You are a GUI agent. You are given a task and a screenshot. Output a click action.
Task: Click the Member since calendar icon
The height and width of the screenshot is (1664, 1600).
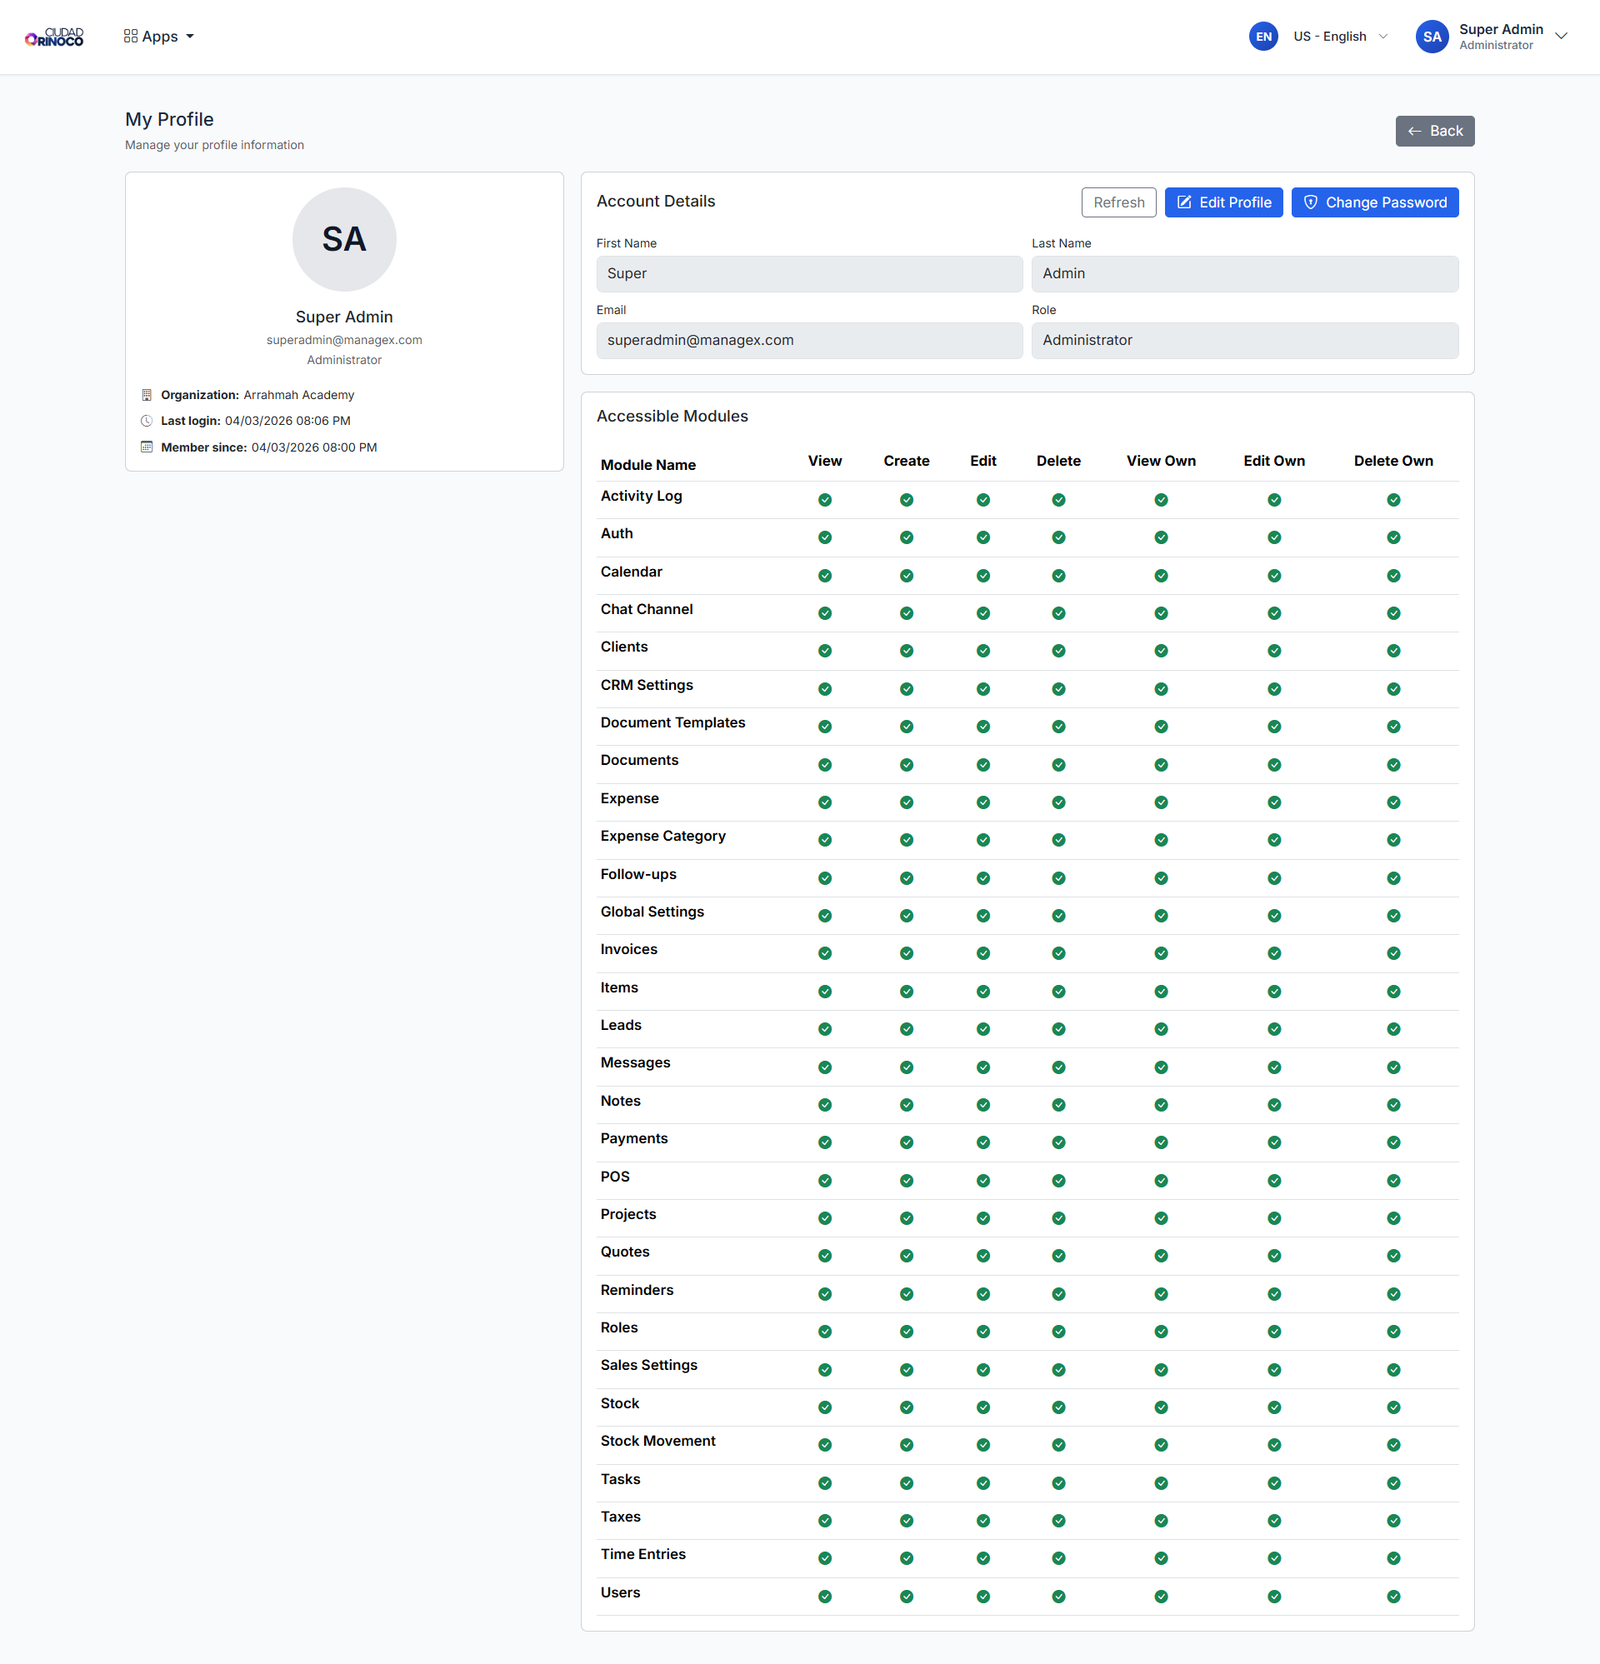147,447
